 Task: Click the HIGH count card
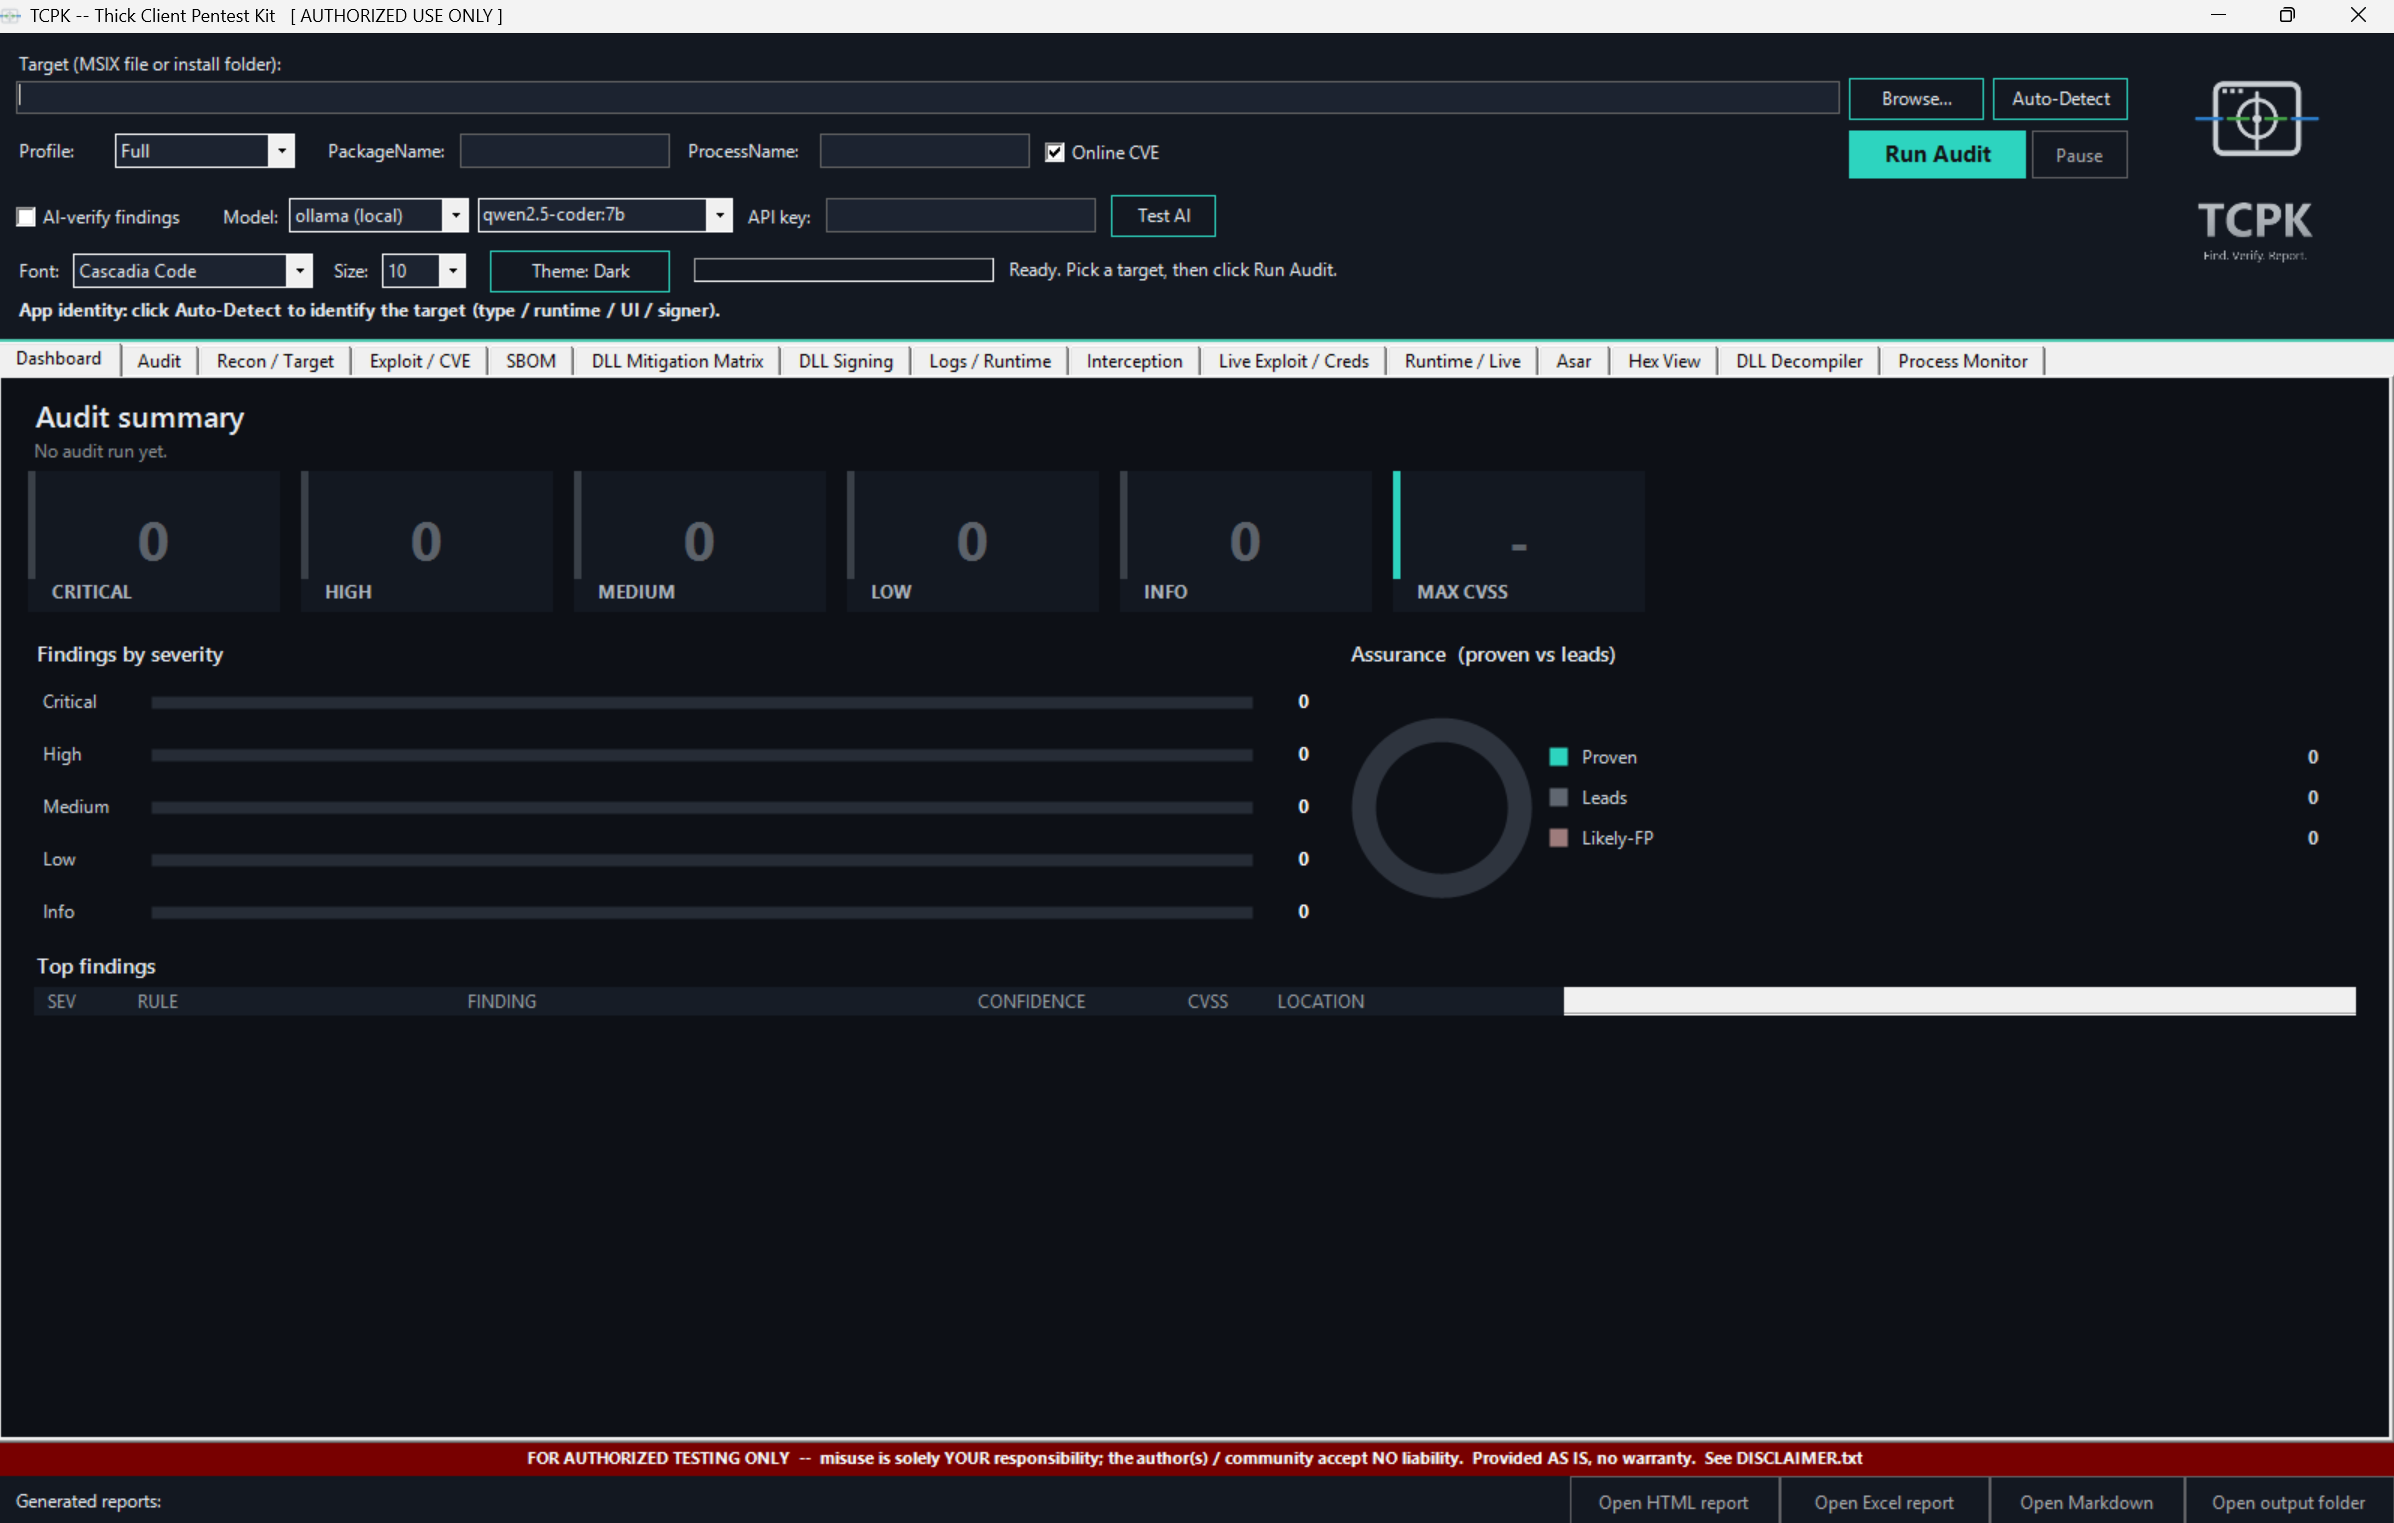427,541
